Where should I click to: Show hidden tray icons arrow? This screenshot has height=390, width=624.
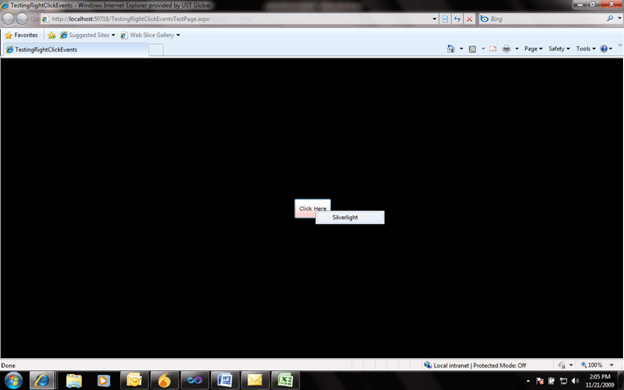click(x=528, y=381)
